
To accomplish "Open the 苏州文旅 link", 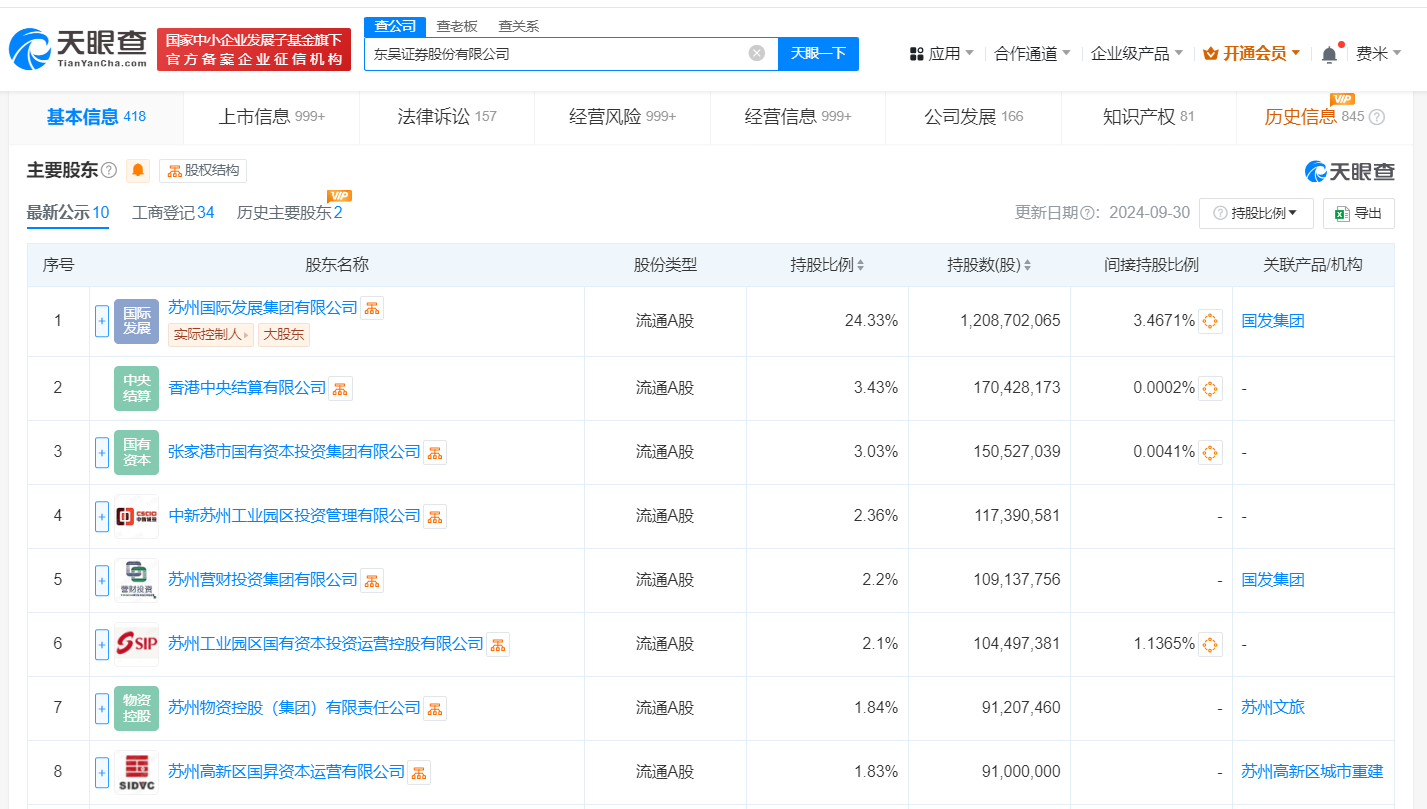I will [x=1271, y=708].
